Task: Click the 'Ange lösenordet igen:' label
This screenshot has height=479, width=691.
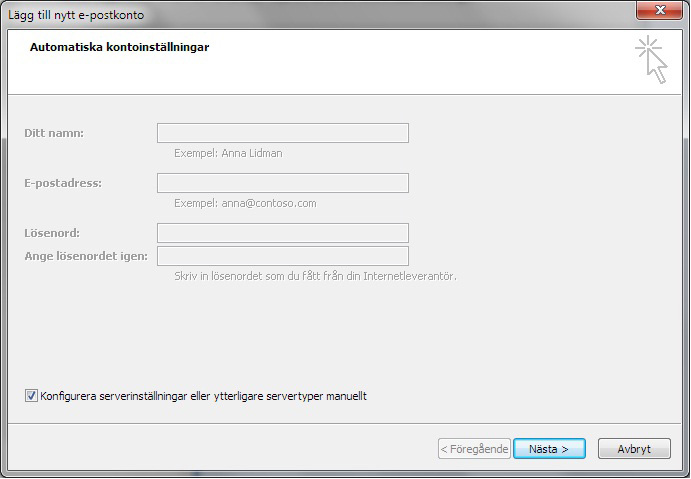Action: point(86,256)
